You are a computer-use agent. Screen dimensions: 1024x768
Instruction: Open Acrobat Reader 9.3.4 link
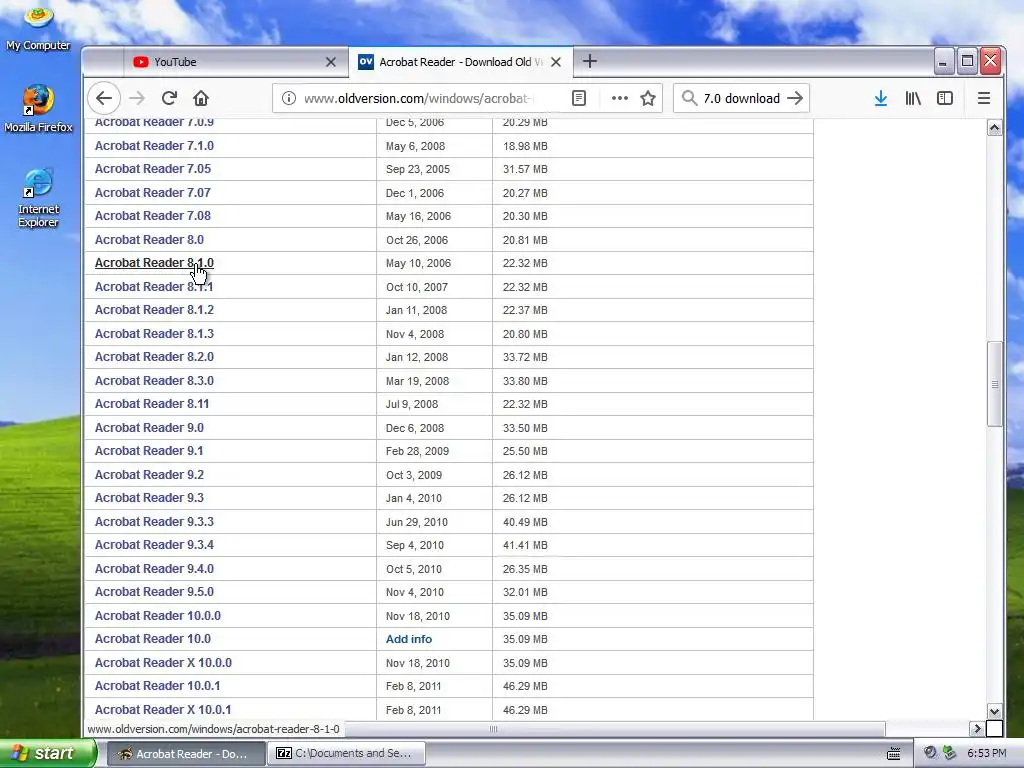(154, 545)
